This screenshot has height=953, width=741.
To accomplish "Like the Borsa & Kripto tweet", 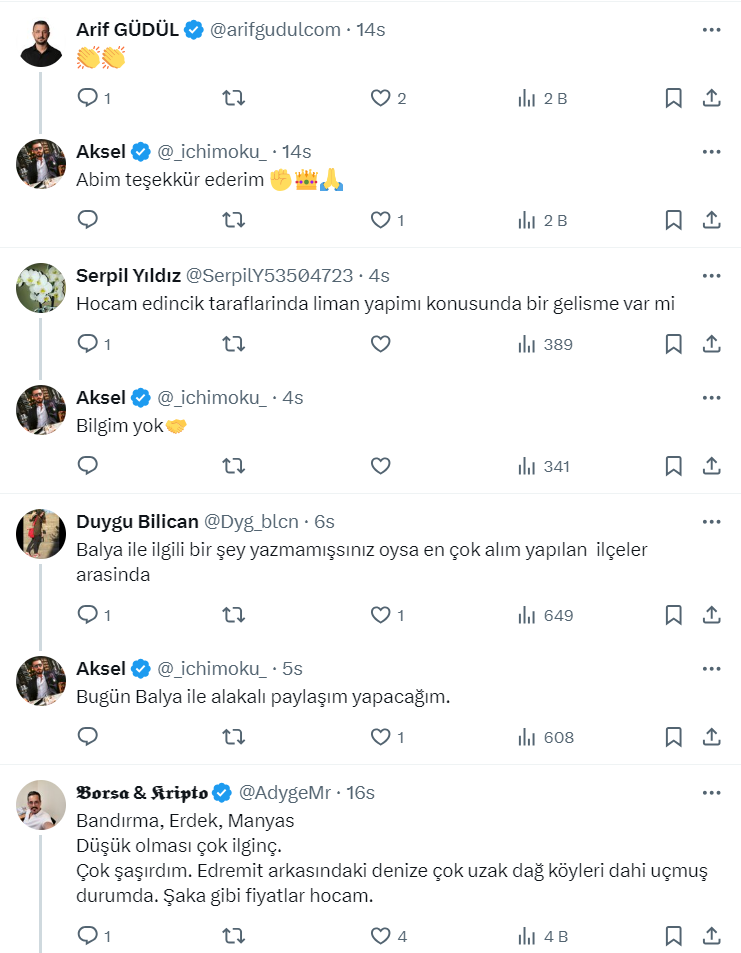I will pyautogui.click(x=380, y=936).
